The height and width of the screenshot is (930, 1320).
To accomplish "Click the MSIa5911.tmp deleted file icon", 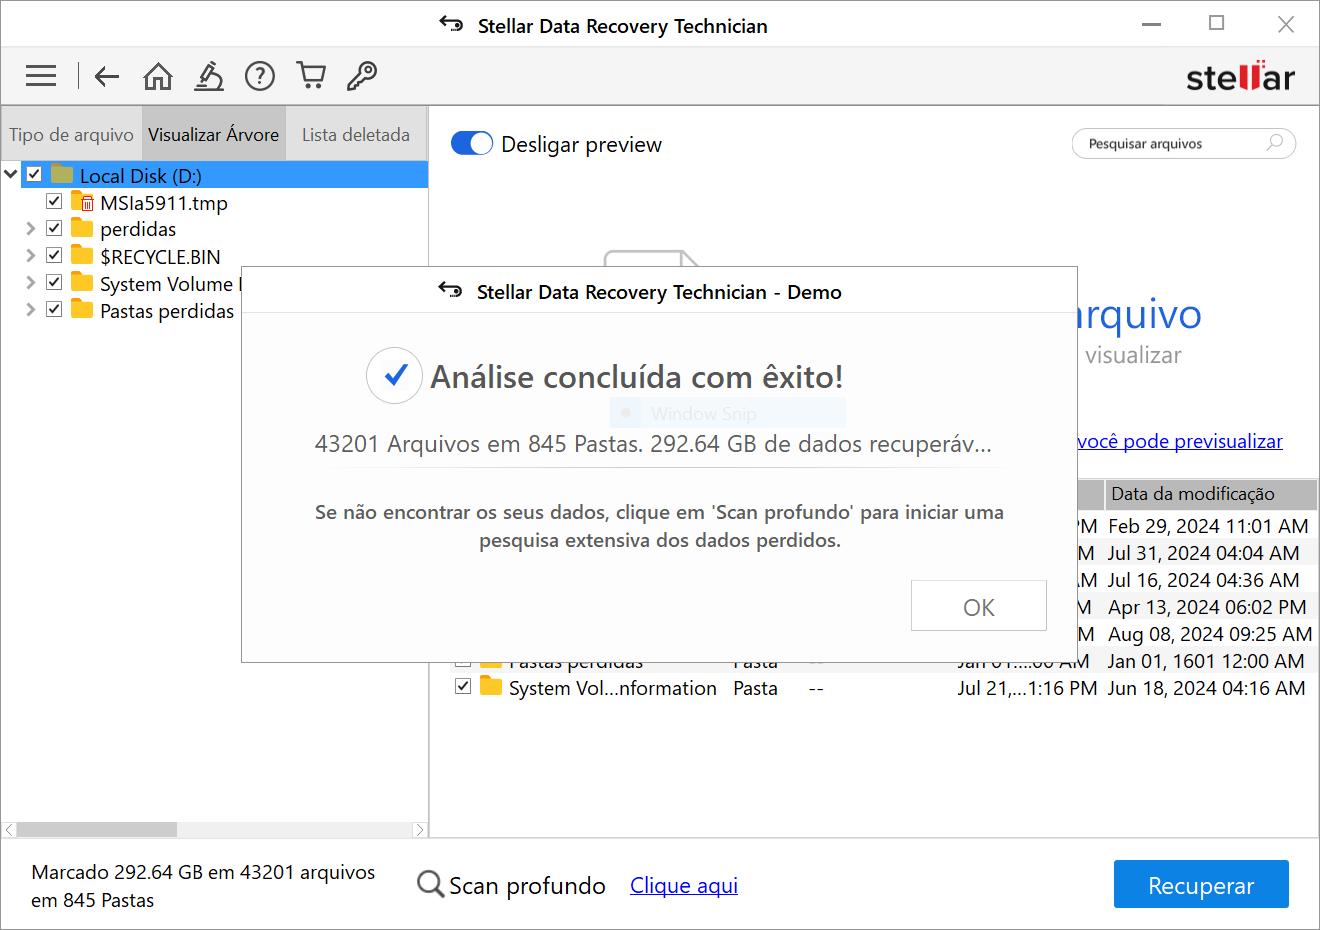I will (x=82, y=202).
